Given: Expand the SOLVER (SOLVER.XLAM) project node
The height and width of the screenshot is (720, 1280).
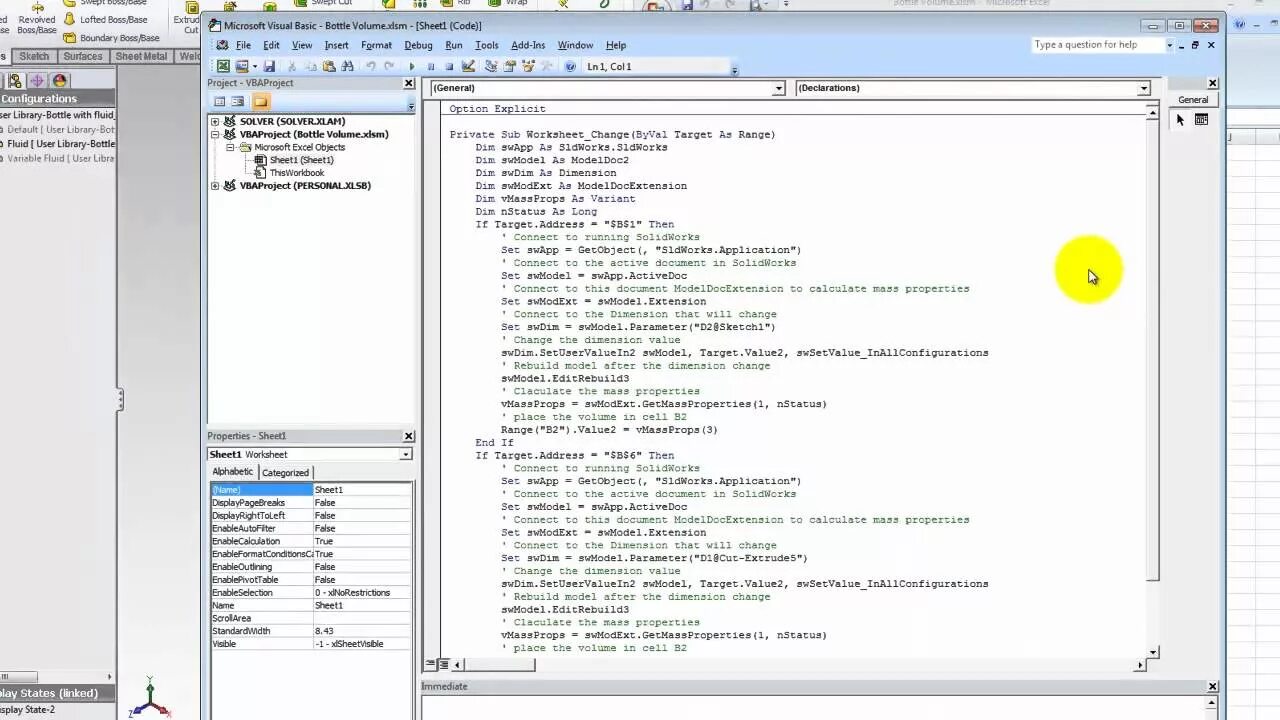Looking at the screenshot, I should (x=215, y=121).
